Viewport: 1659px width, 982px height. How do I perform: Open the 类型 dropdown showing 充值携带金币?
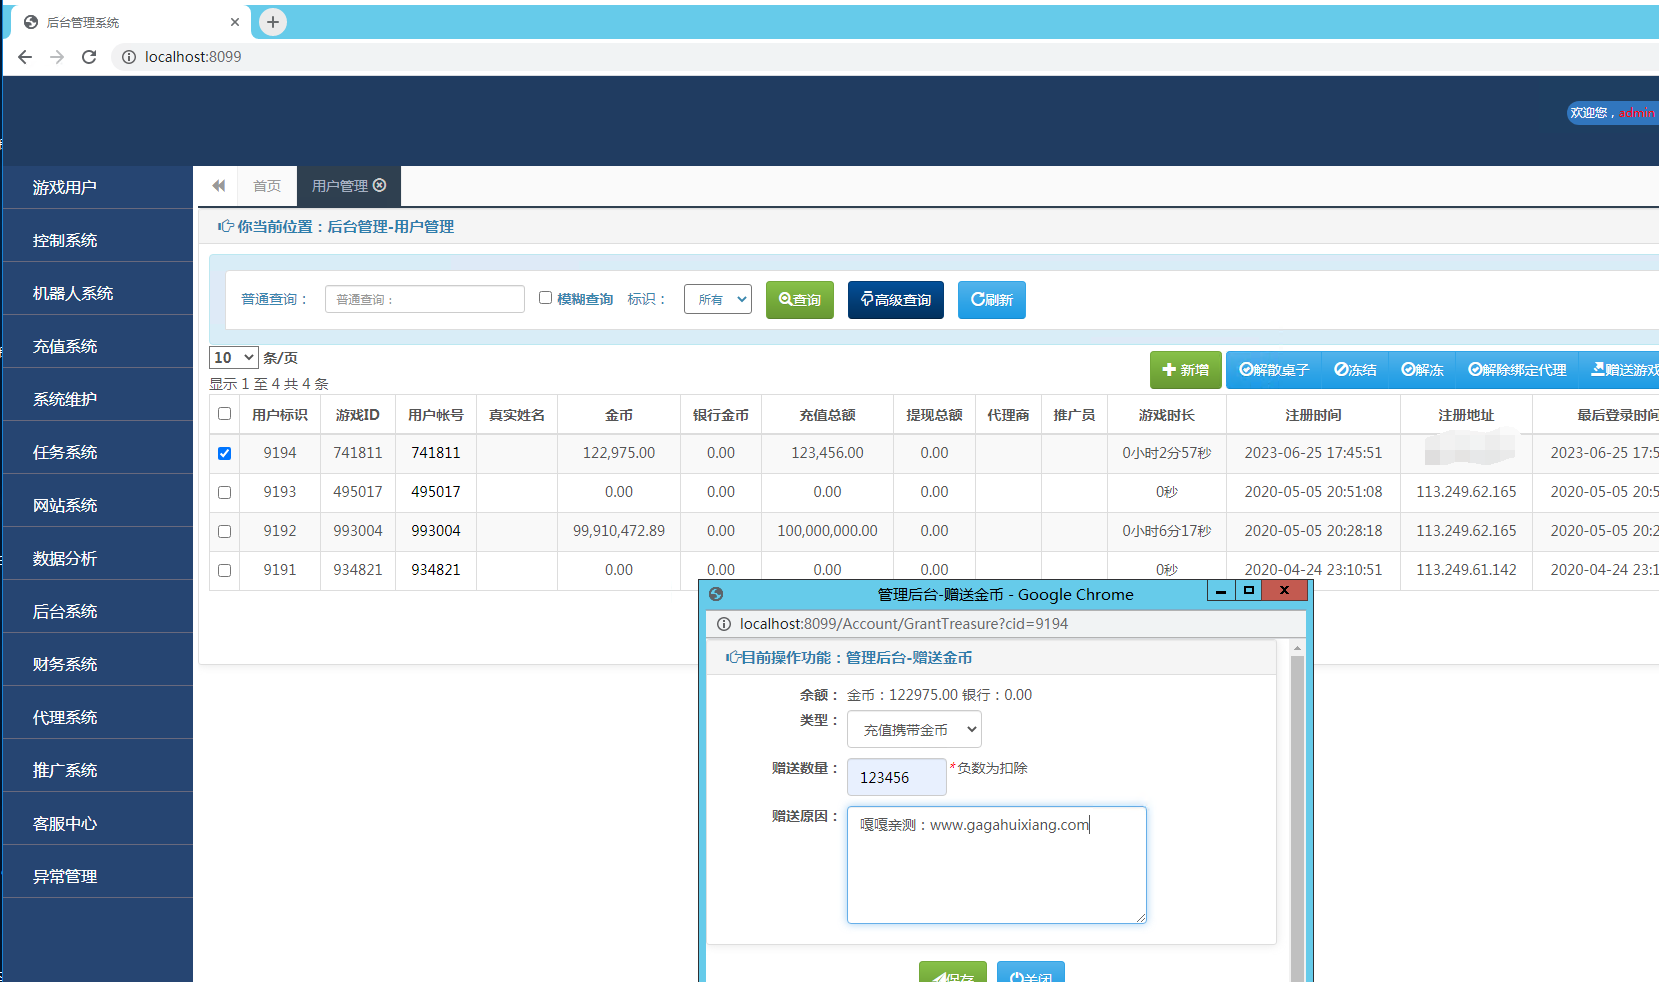coord(913,730)
